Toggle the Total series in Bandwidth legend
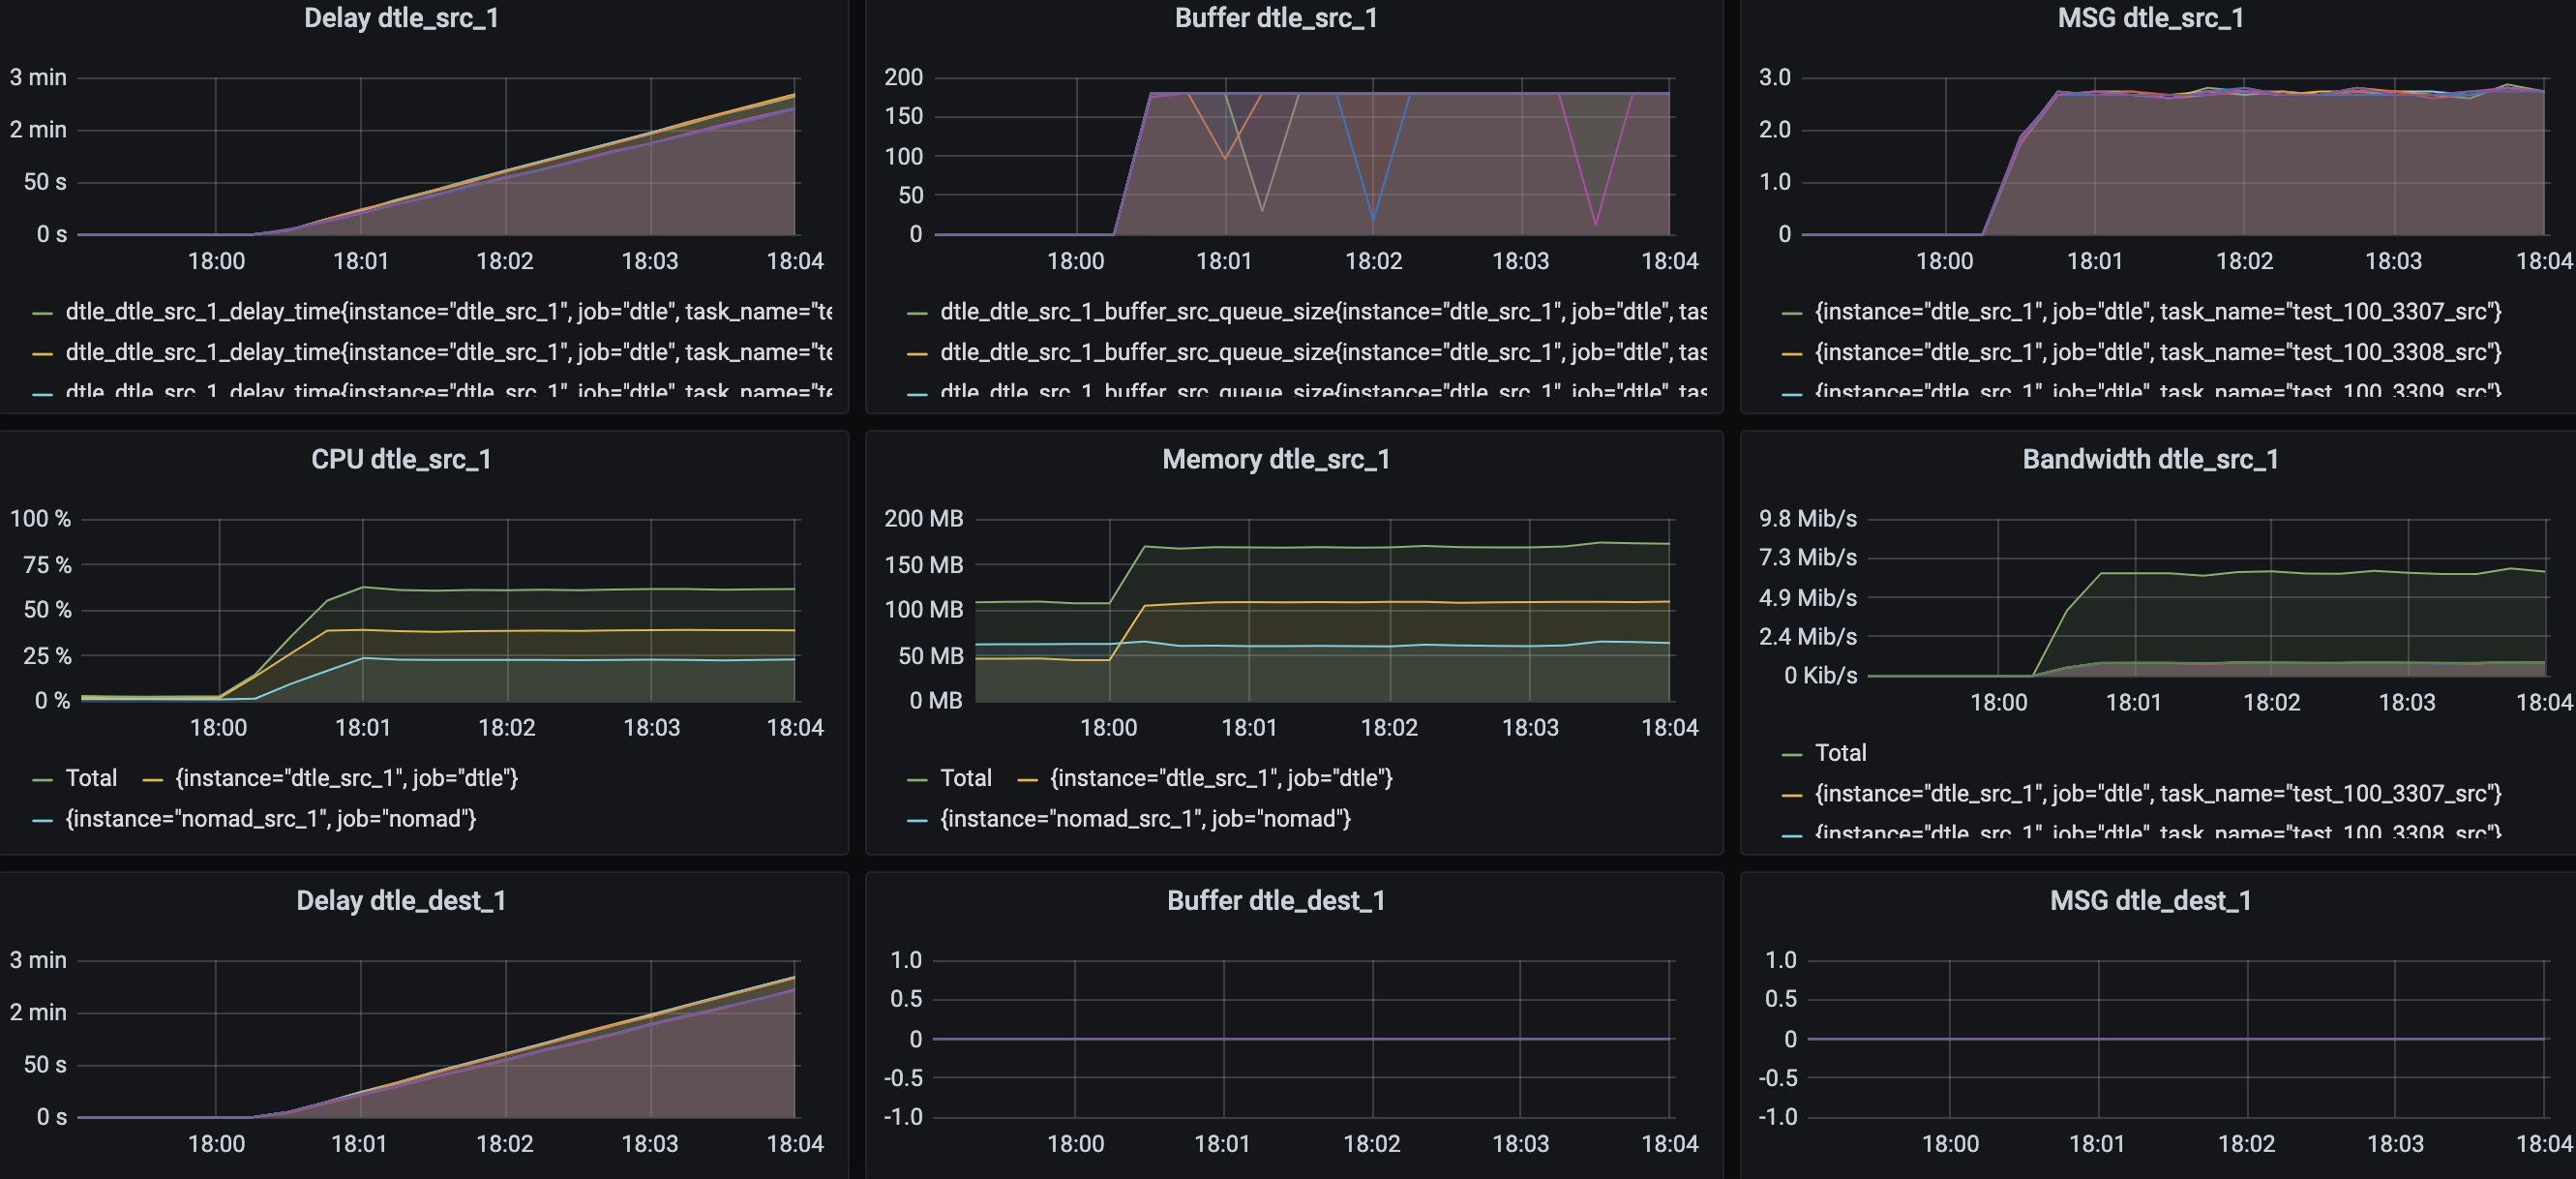This screenshot has height=1179, width=2576. coord(1840,752)
